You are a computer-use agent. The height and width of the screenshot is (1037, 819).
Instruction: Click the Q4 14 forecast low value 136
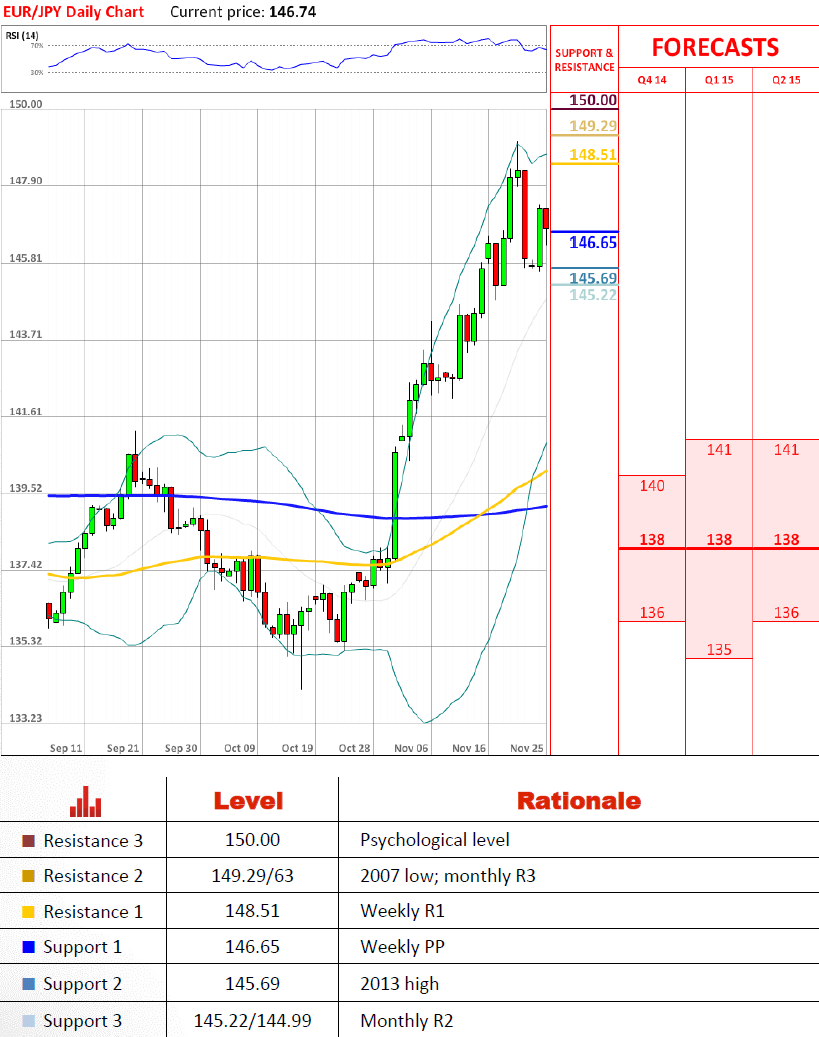652,613
